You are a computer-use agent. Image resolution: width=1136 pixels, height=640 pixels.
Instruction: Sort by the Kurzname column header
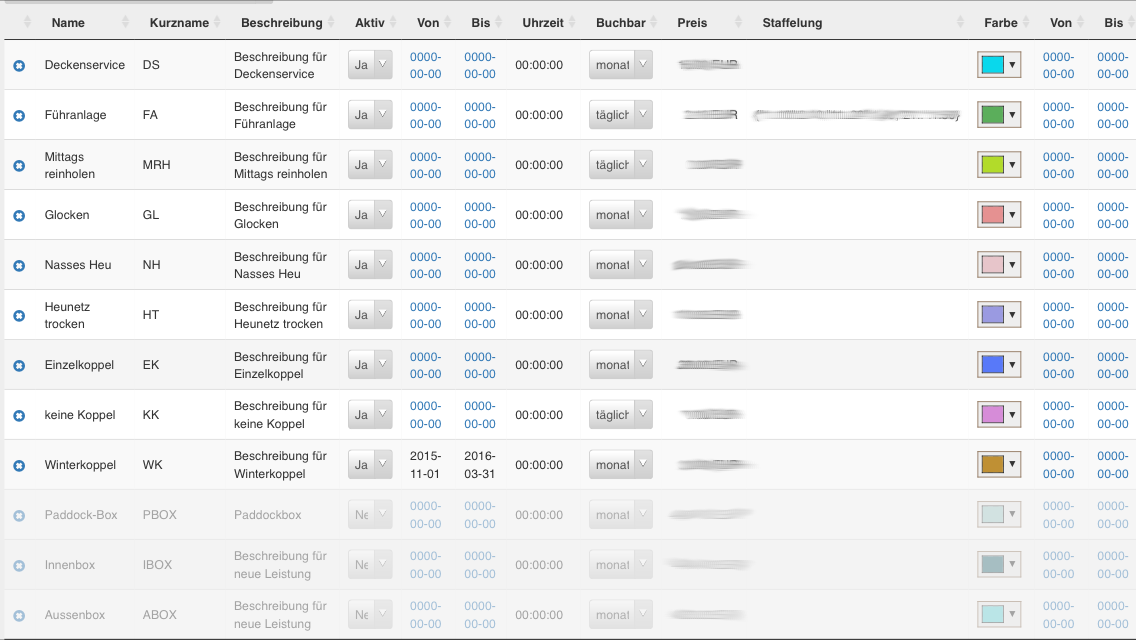click(x=179, y=22)
